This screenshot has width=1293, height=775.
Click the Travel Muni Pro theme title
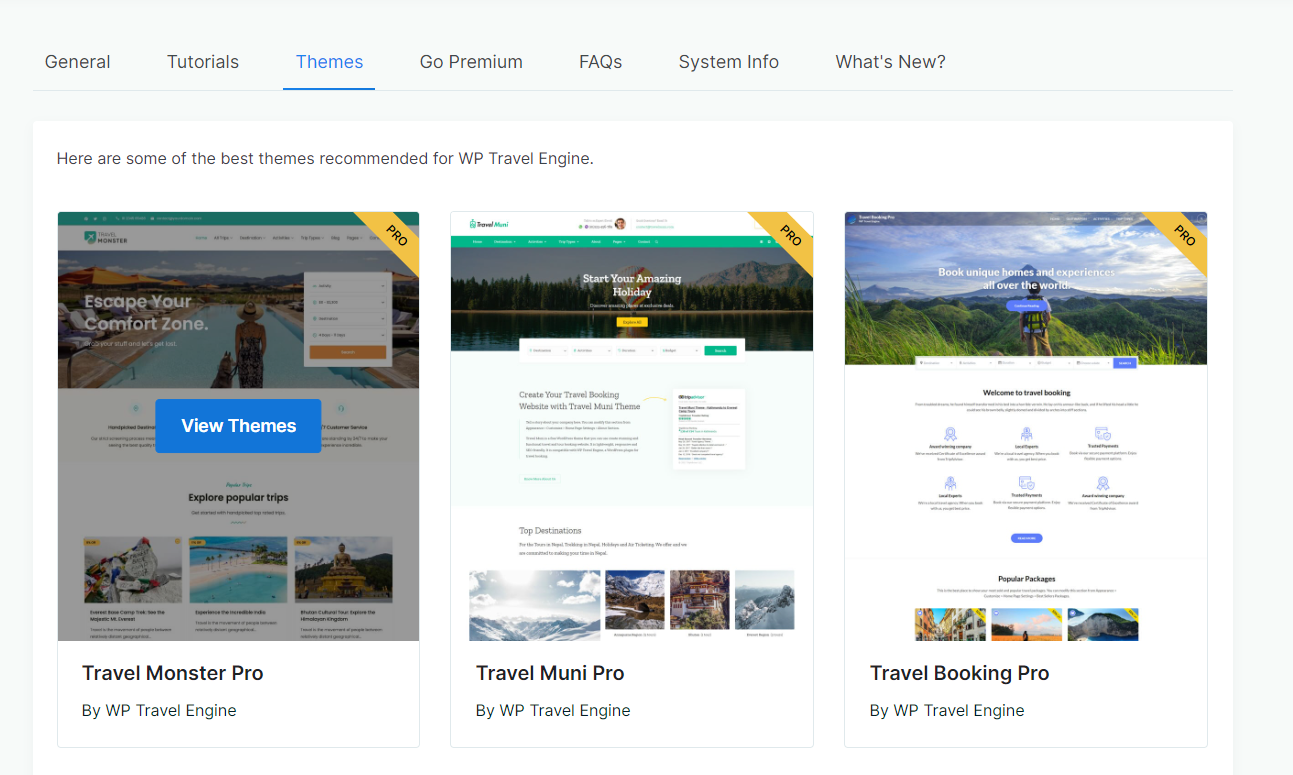550,673
